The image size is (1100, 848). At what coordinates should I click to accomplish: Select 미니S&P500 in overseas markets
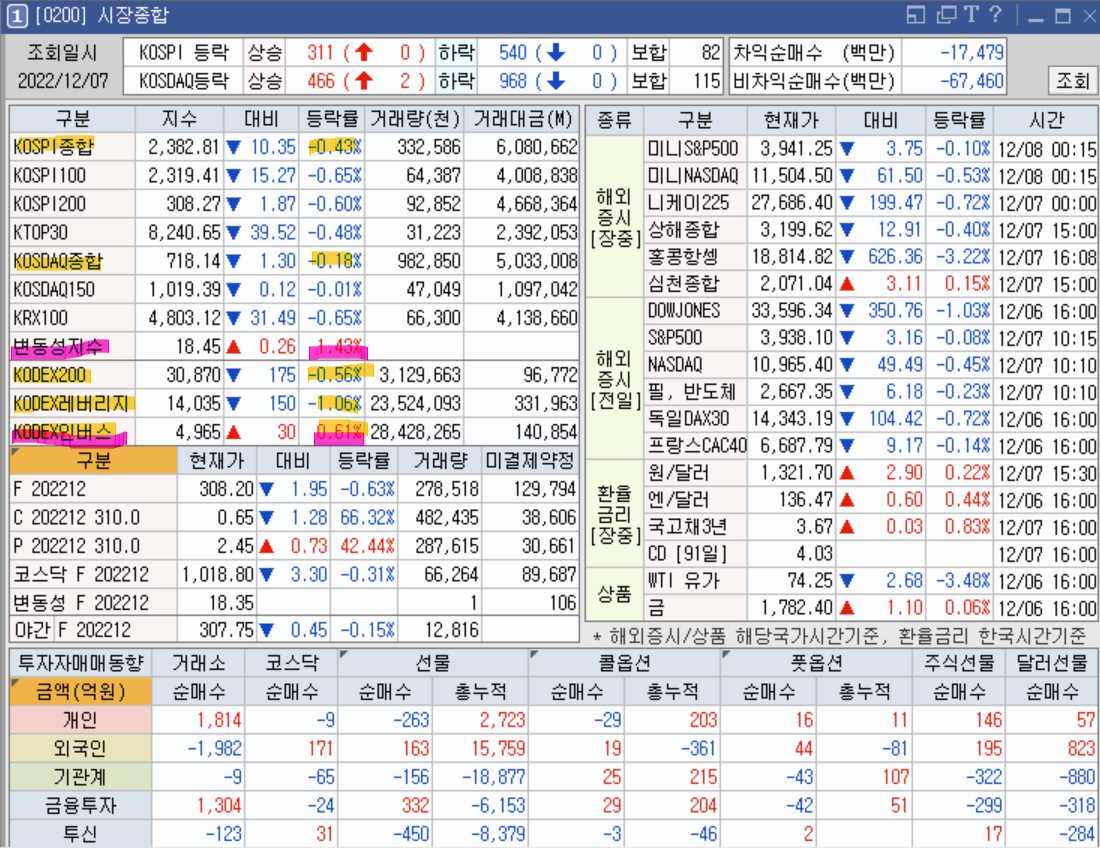point(871,149)
